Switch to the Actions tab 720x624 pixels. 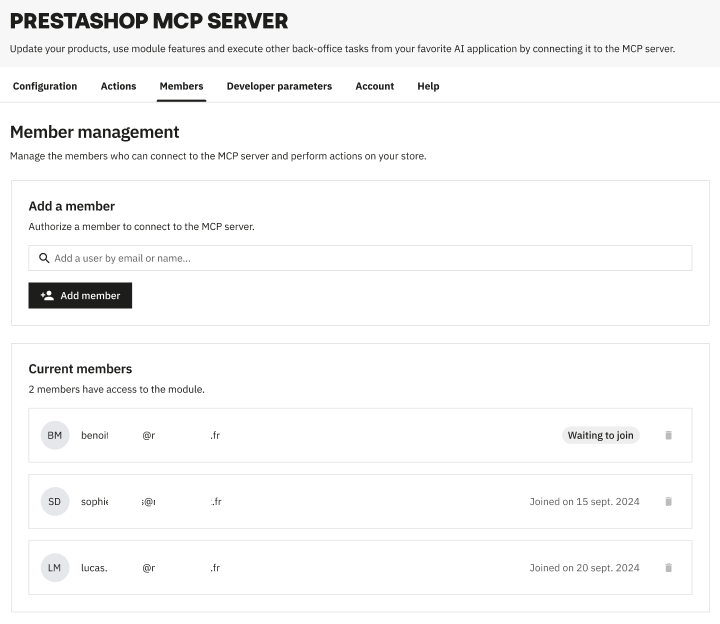click(x=118, y=86)
